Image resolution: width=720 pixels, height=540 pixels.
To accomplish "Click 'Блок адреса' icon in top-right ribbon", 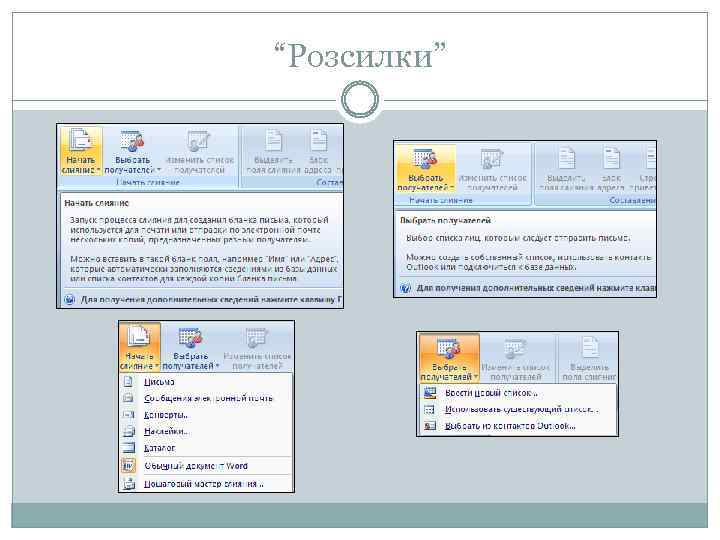I will pyautogui.click(x=611, y=158).
